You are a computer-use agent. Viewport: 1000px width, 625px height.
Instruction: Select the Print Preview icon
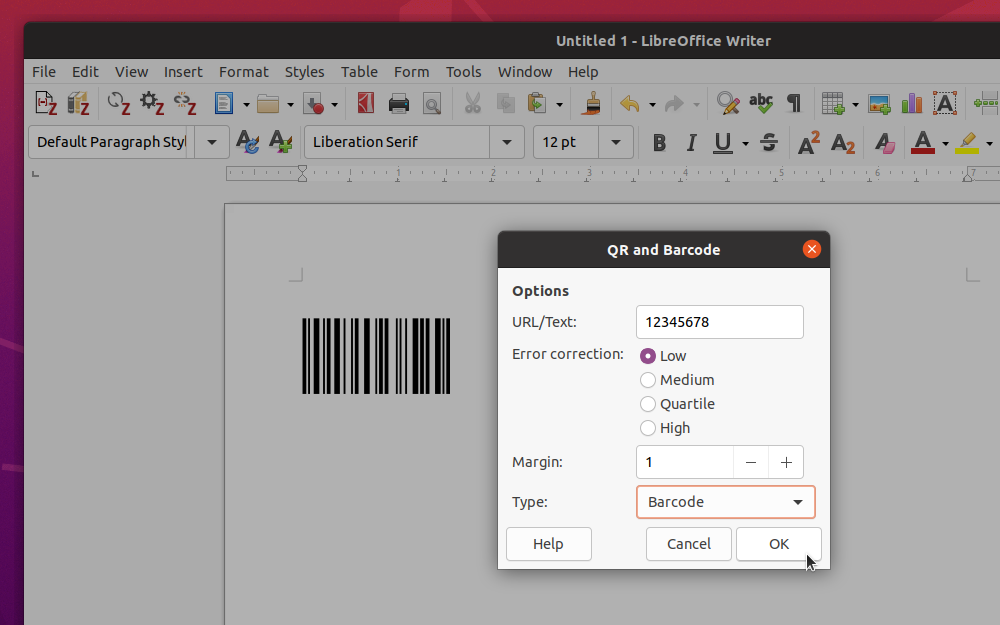[x=432, y=103]
